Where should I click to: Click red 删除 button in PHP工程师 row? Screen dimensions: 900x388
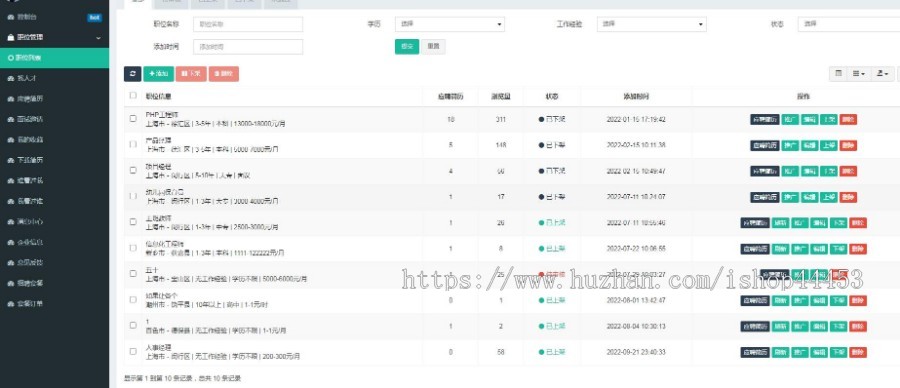[x=848, y=119]
